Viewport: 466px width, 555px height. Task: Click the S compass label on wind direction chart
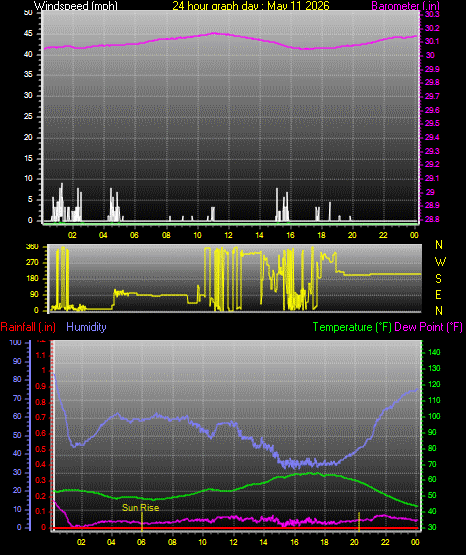pos(438,279)
